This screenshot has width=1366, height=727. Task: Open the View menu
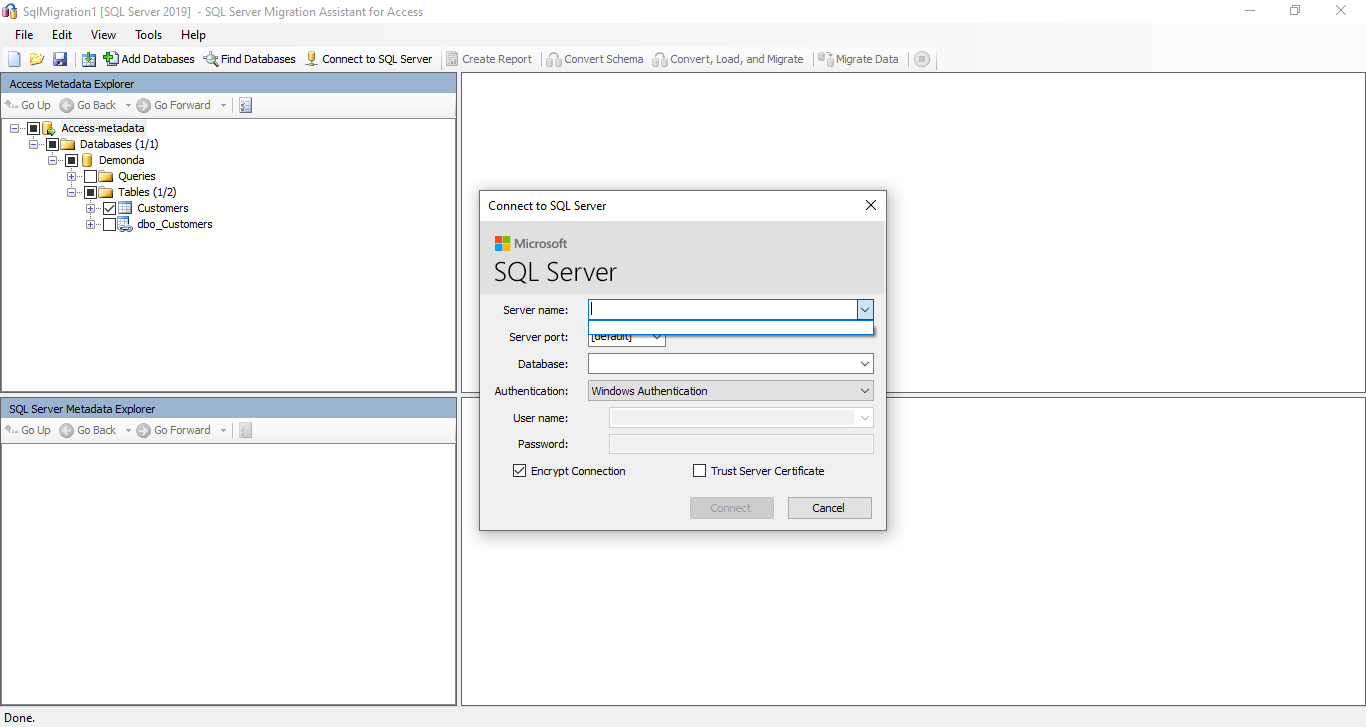[x=104, y=35]
